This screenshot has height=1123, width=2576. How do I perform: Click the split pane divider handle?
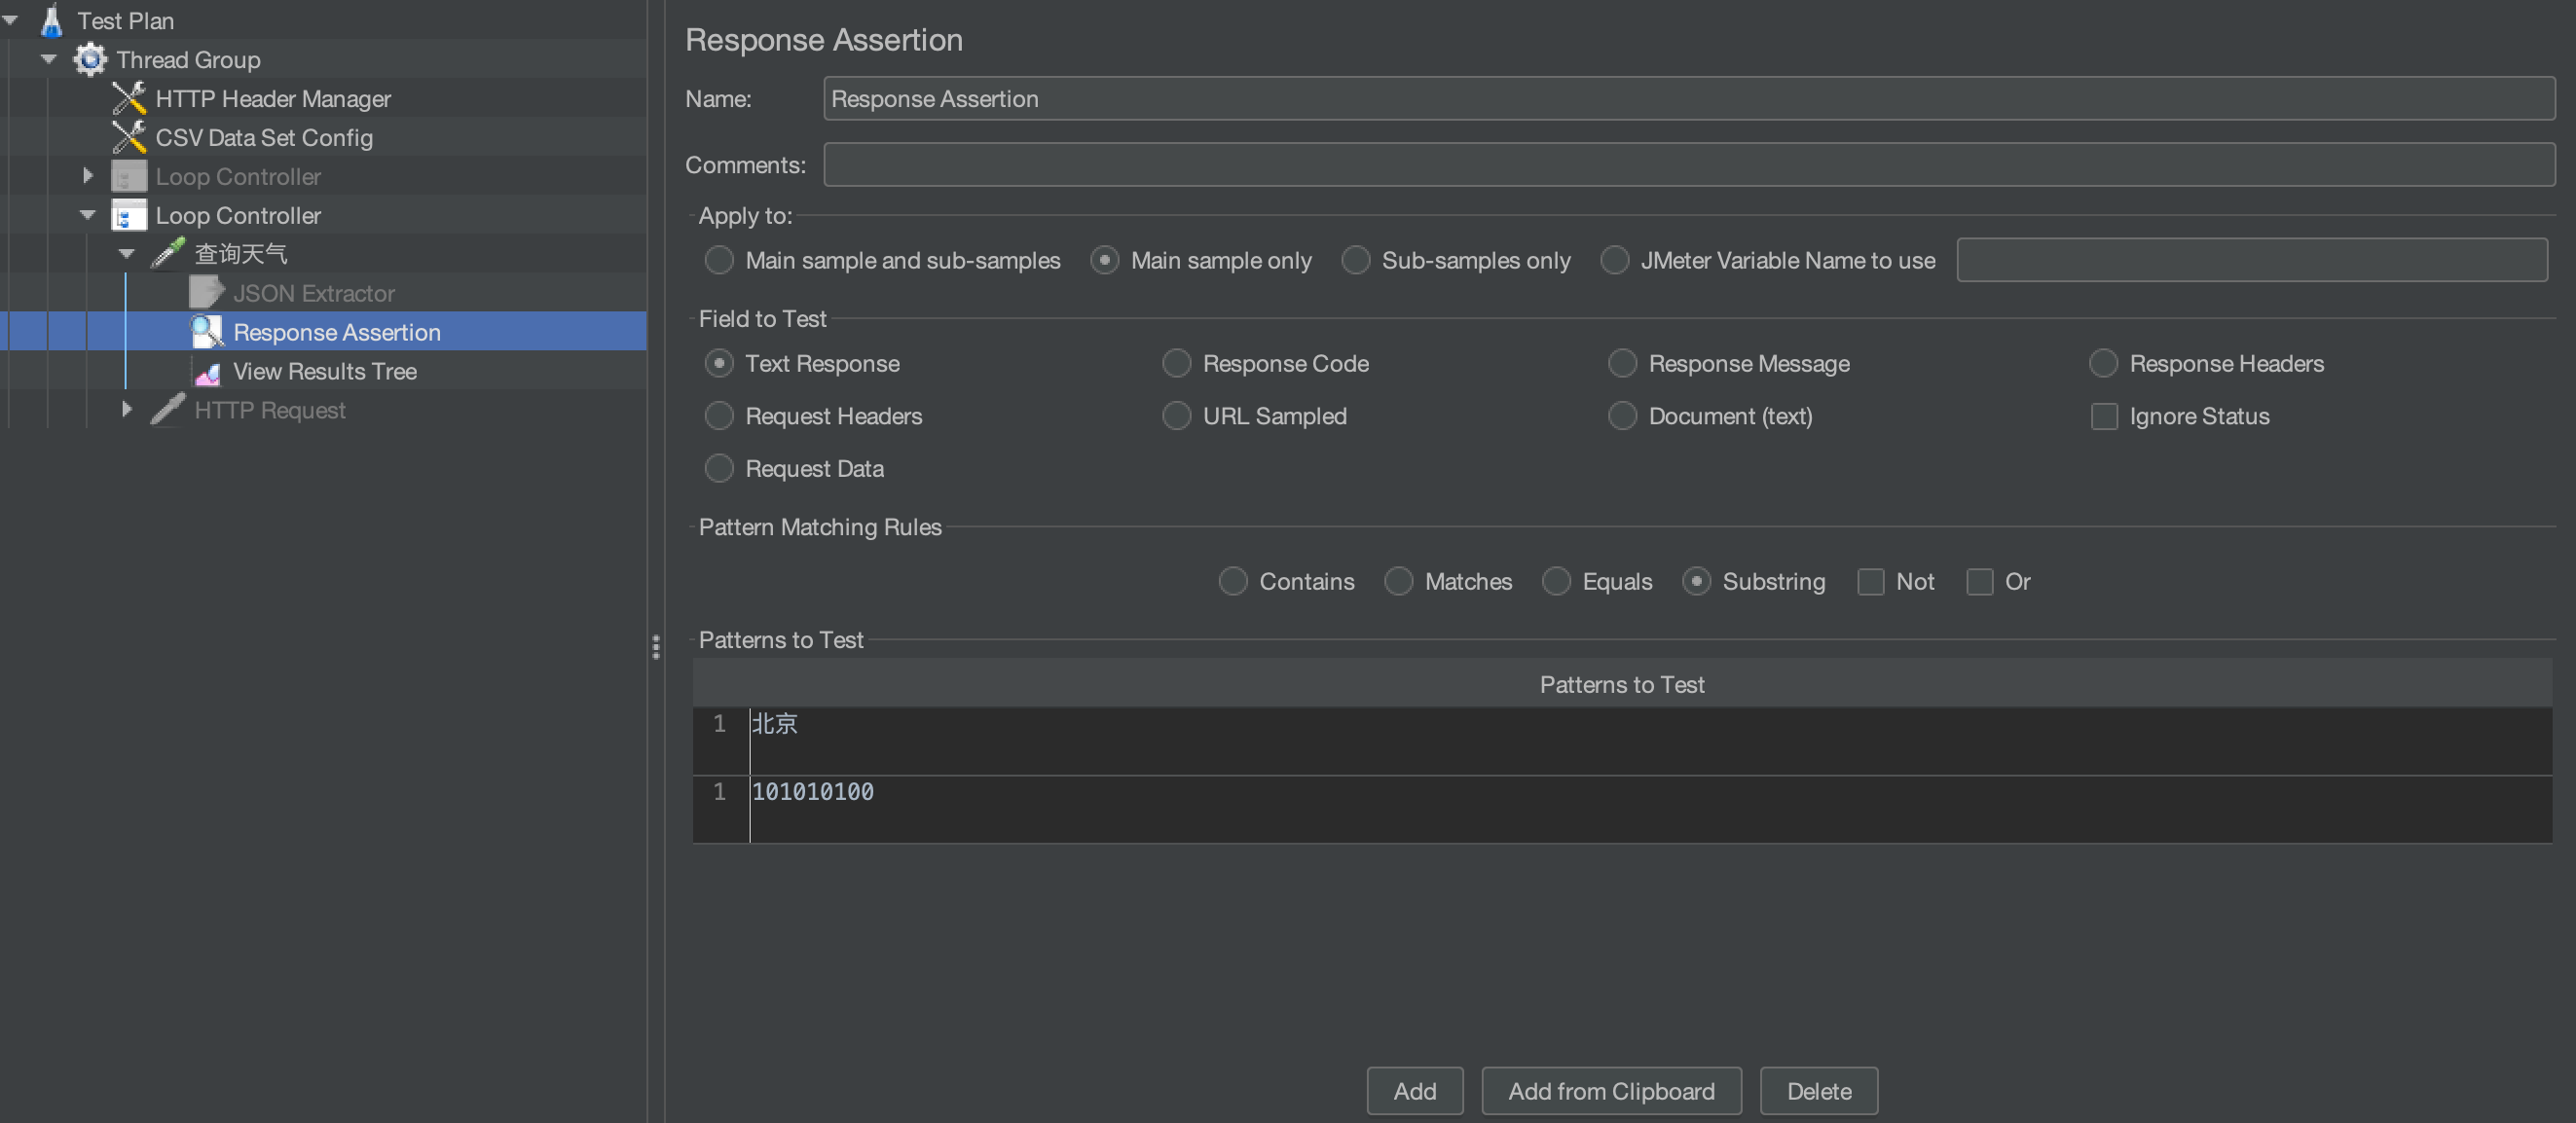656,647
